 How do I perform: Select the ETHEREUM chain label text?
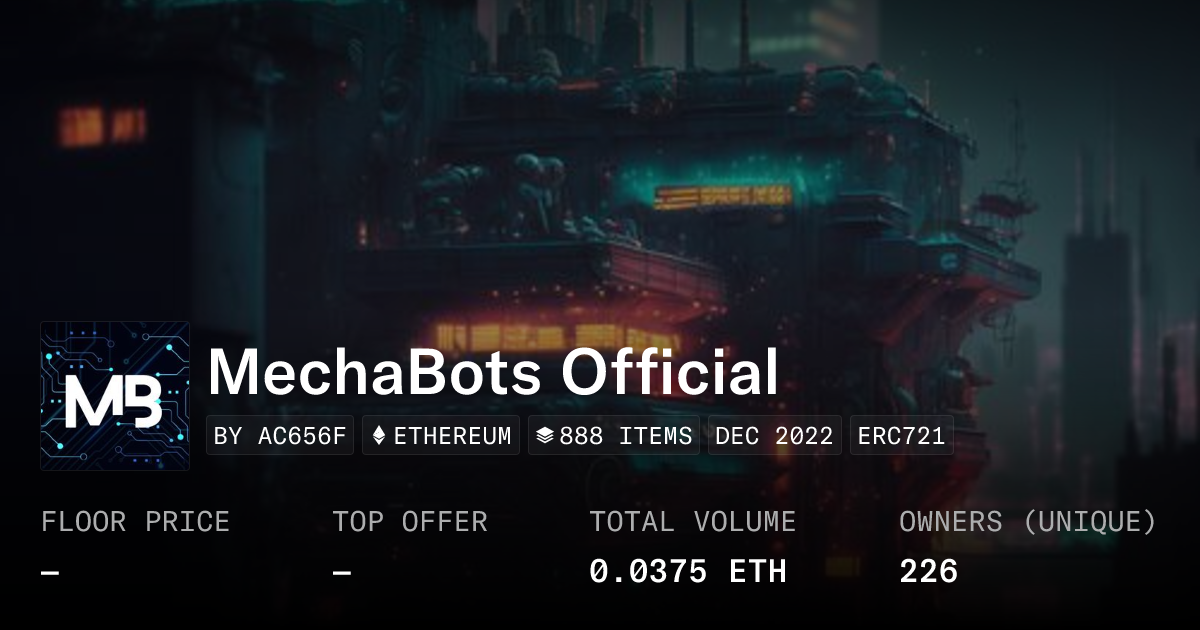(x=452, y=436)
